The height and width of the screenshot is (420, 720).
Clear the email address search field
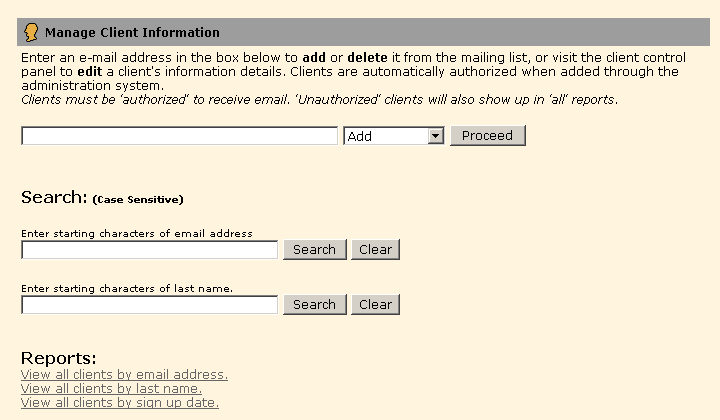click(375, 250)
